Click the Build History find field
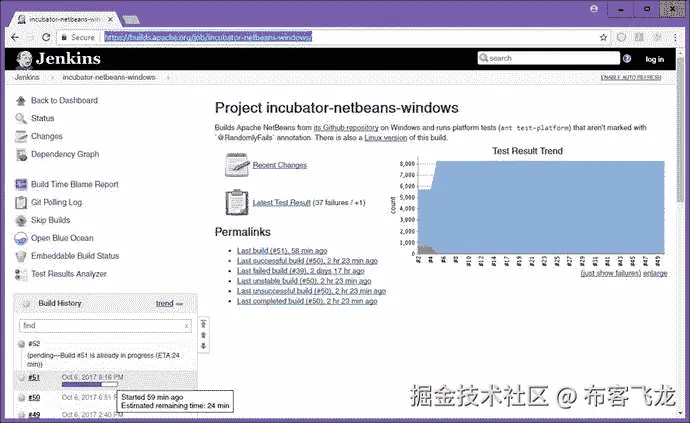Viewport: 690px width, 423px height. tap(105, 326)
